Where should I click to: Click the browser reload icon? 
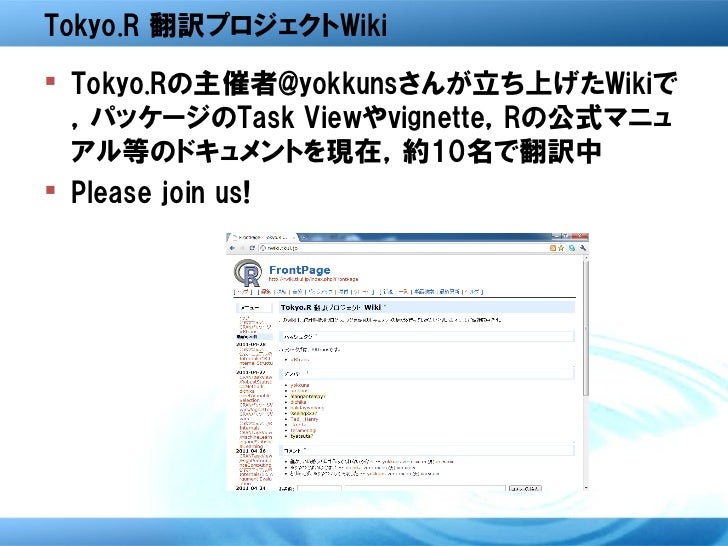(253, 248)
